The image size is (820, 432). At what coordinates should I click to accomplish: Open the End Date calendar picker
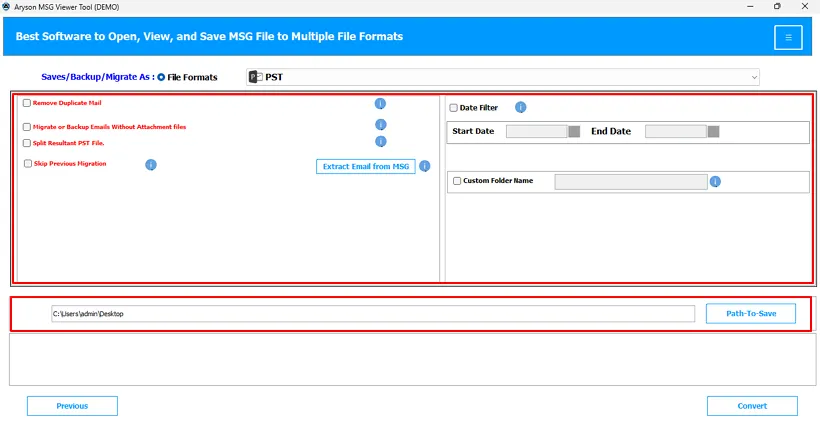(713, 131)
